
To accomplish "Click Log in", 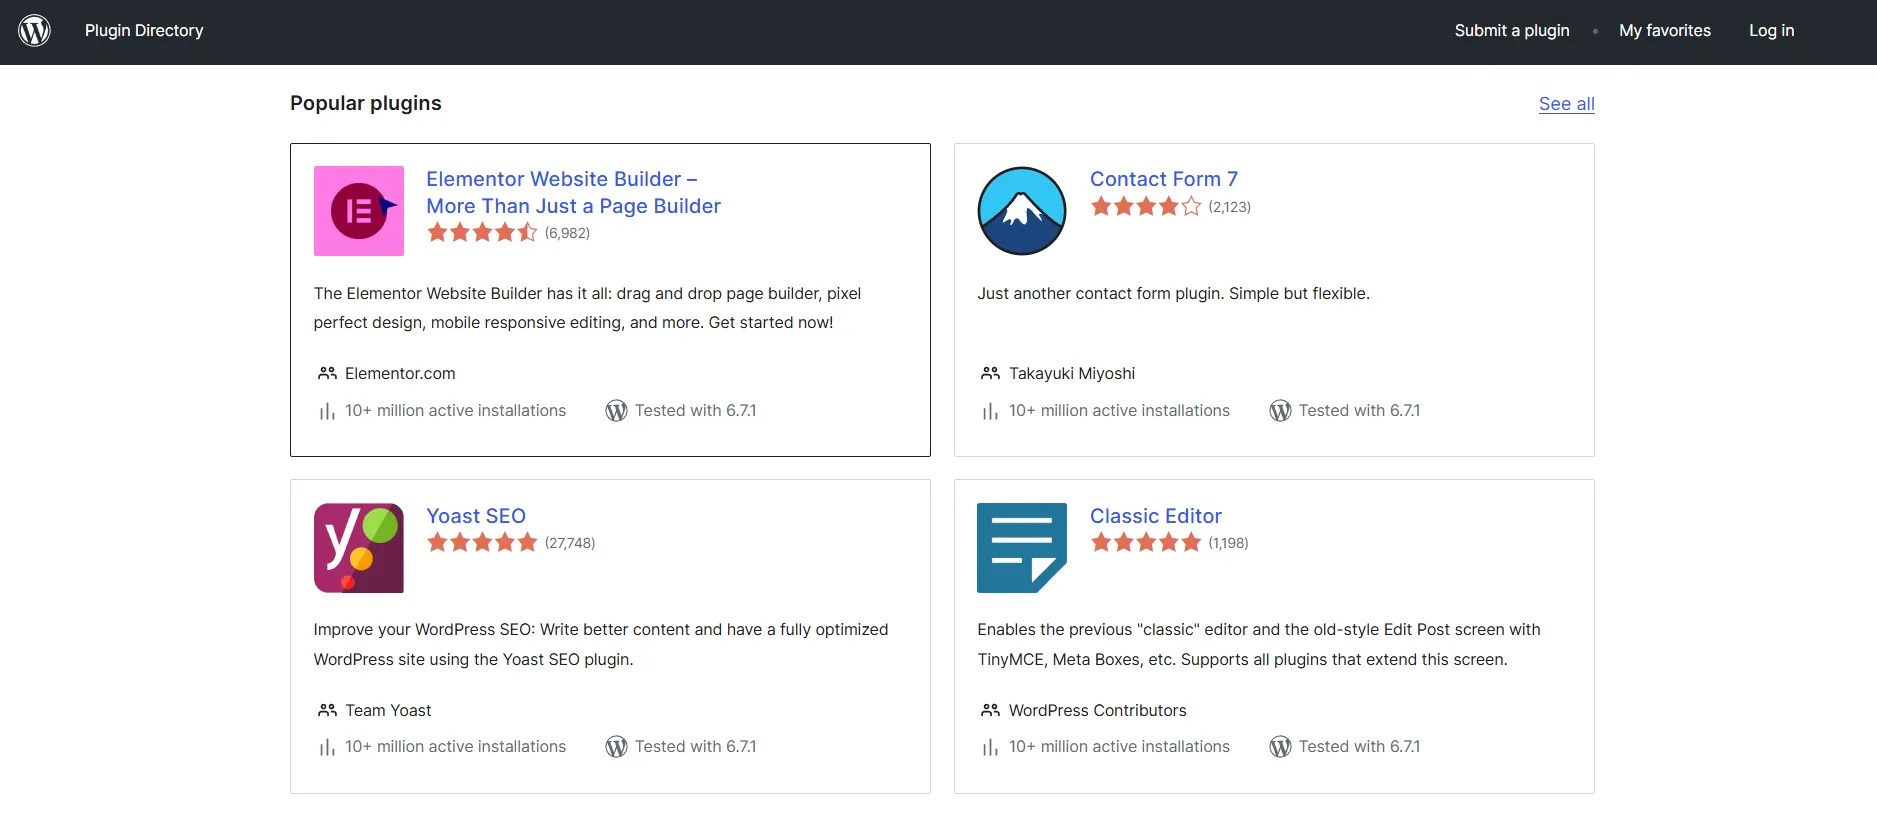I will [x=1771, y=30].
